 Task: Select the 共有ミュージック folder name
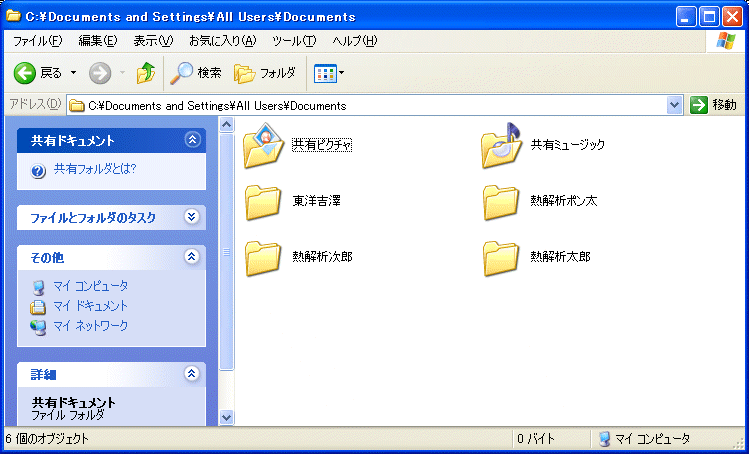pos(568,144)
